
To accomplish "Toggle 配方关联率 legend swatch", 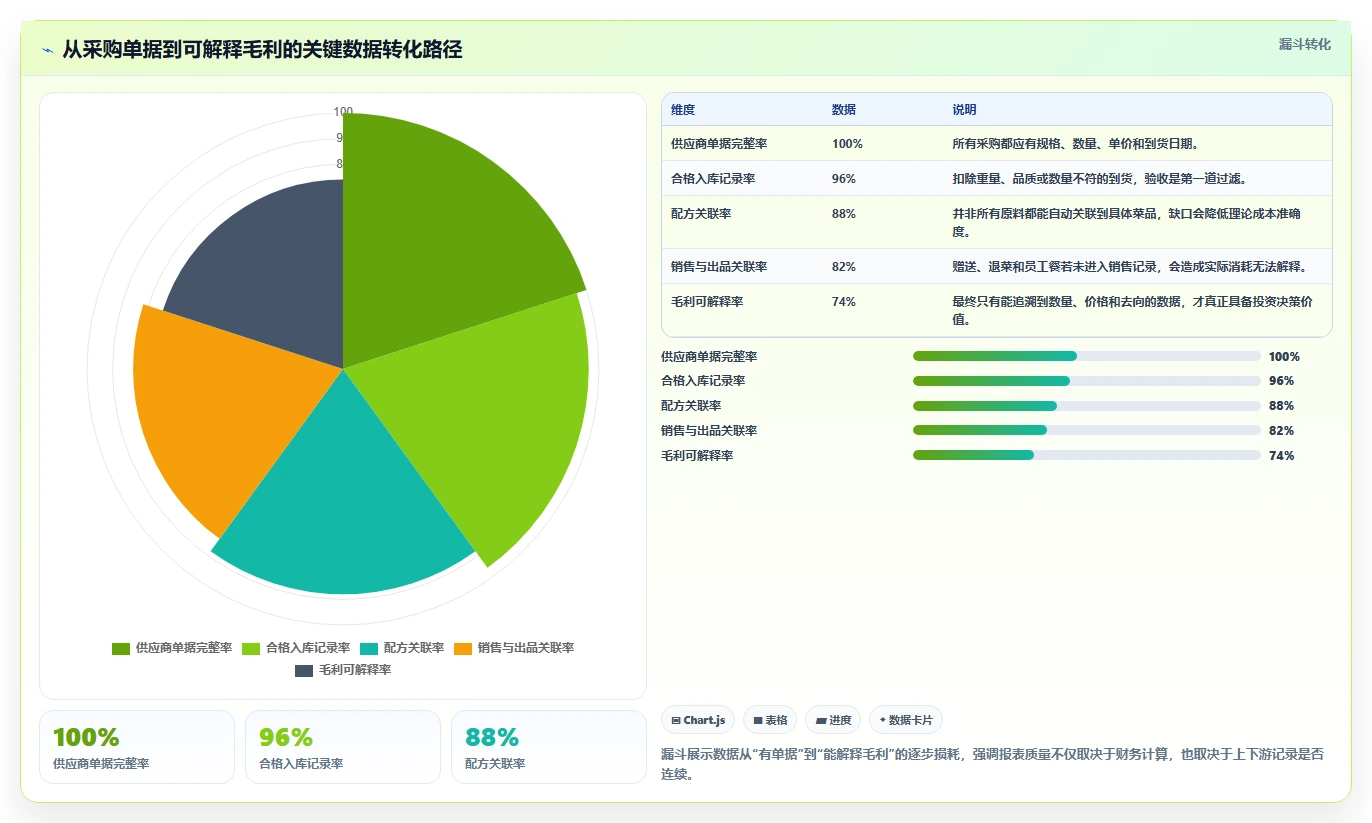I will (x=369, y=648).
